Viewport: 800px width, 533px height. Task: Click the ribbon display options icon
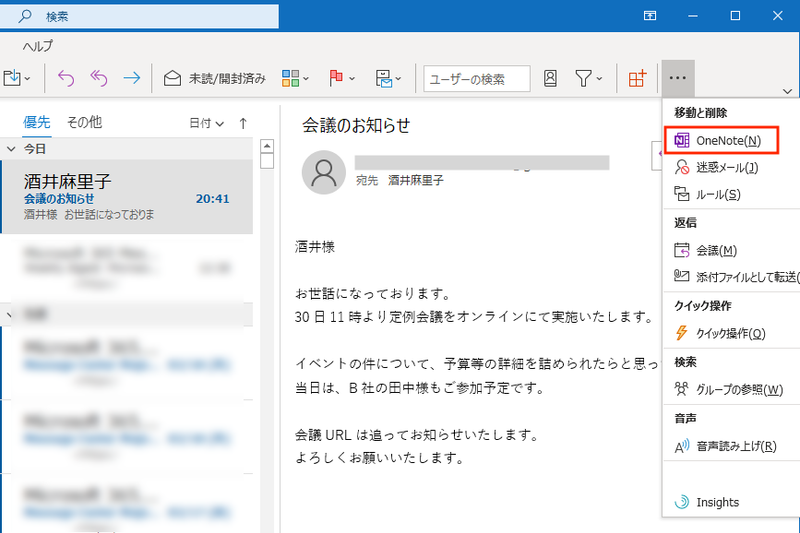point(649,16)
